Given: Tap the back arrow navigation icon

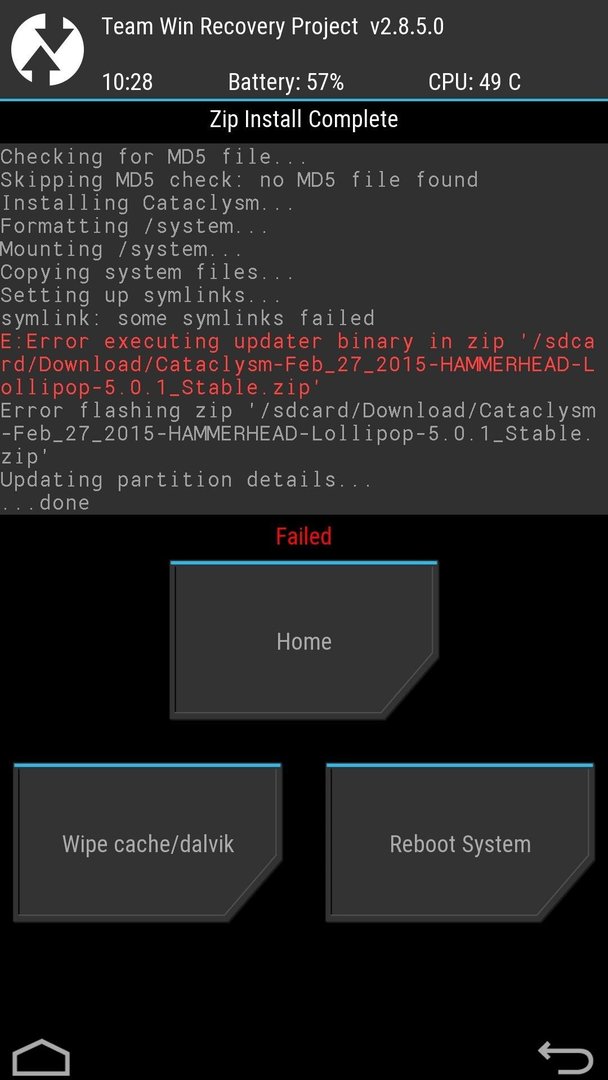Looking at the screenshot, I should pos(565,1058).
